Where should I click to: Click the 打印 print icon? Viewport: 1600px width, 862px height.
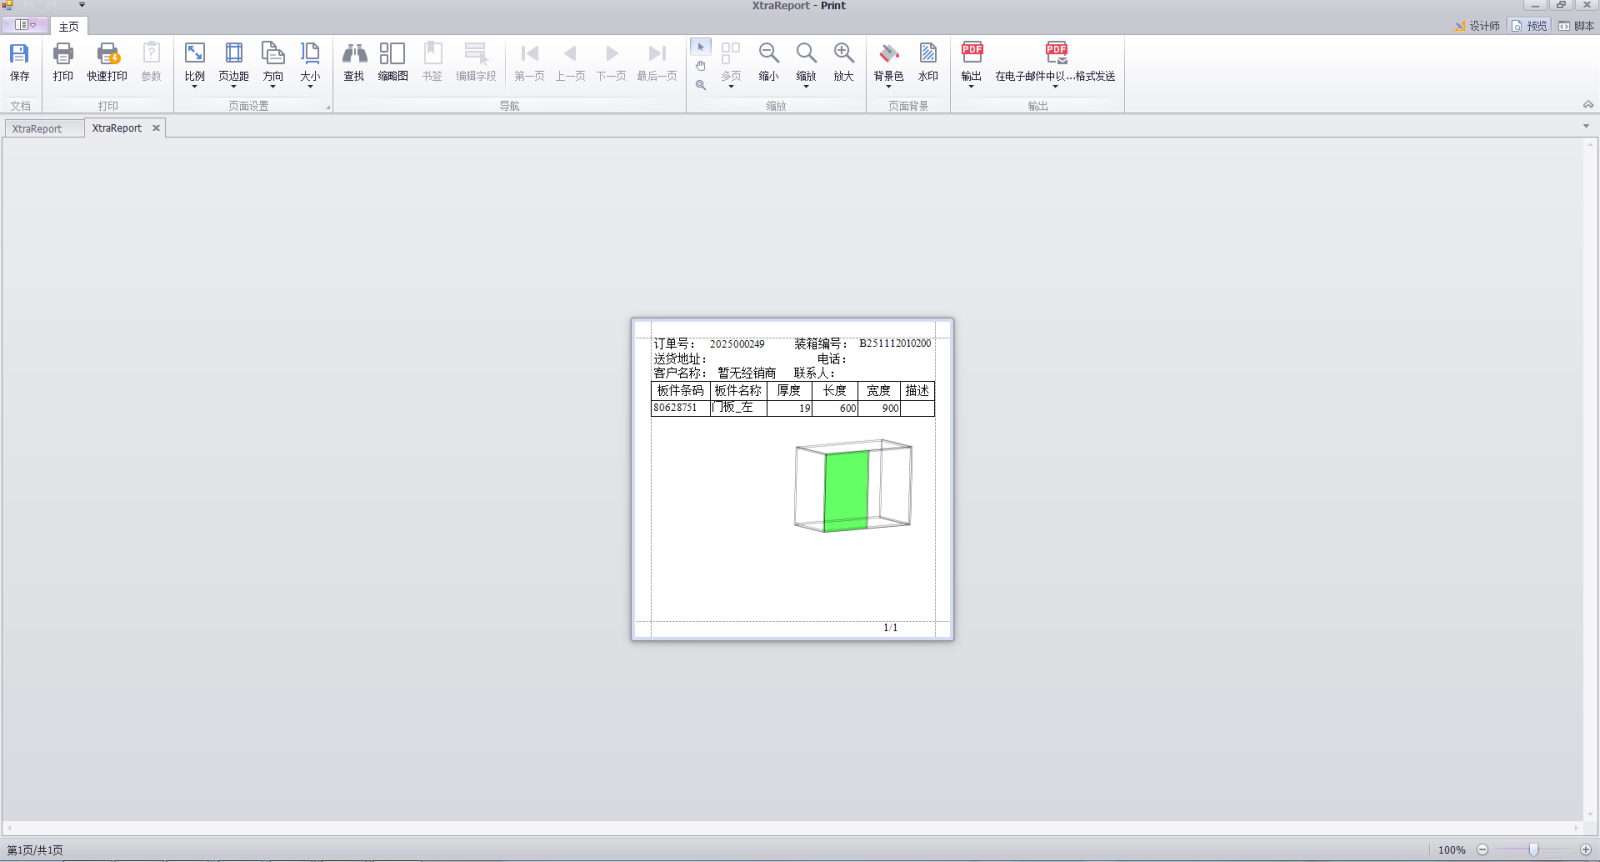coord(63,60)
